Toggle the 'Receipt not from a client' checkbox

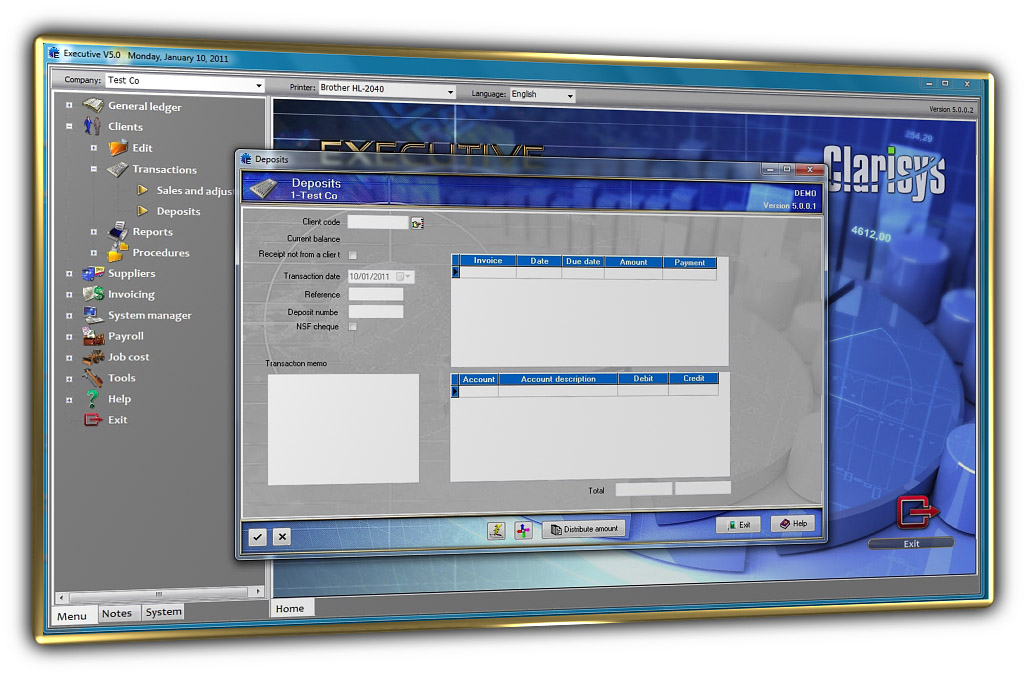(353, 255)
